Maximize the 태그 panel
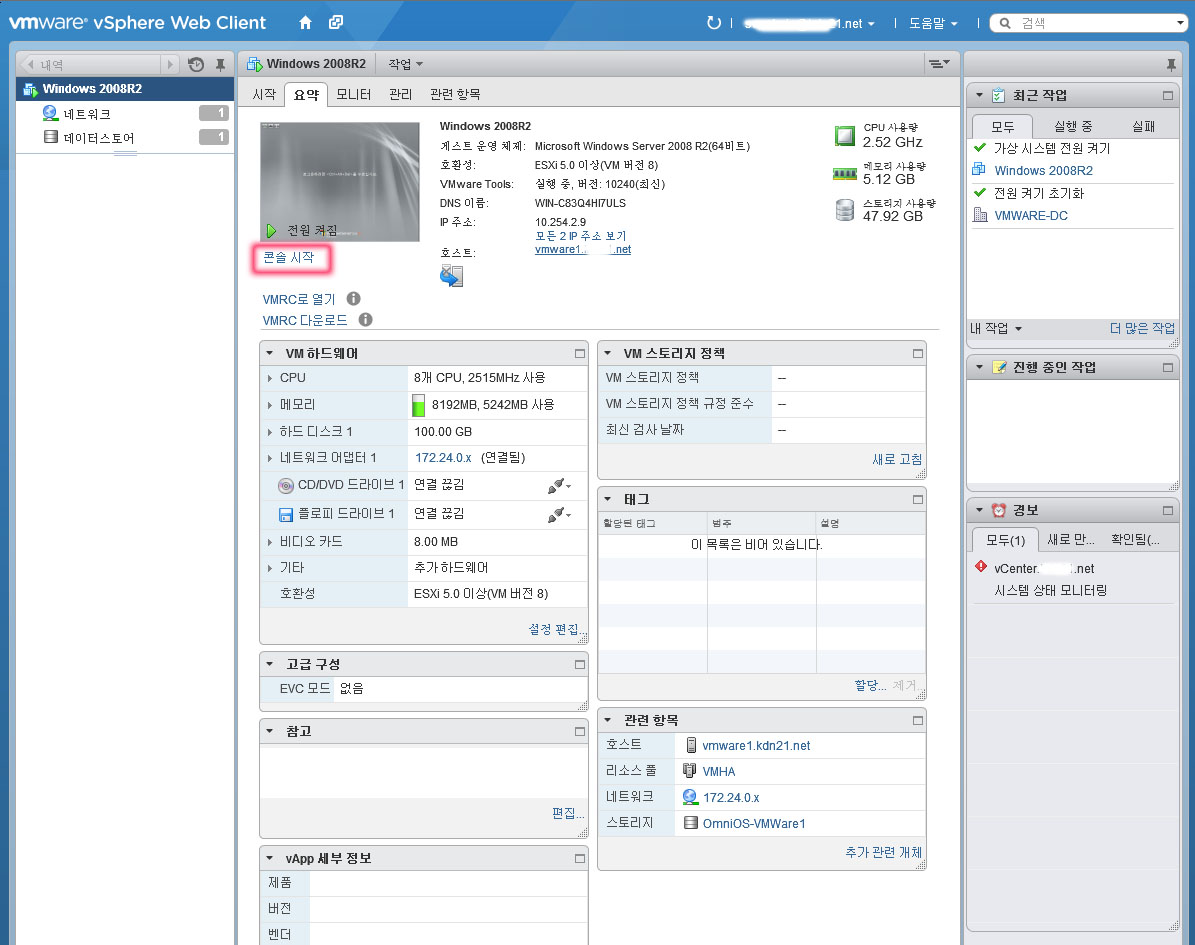 (918, 500)
